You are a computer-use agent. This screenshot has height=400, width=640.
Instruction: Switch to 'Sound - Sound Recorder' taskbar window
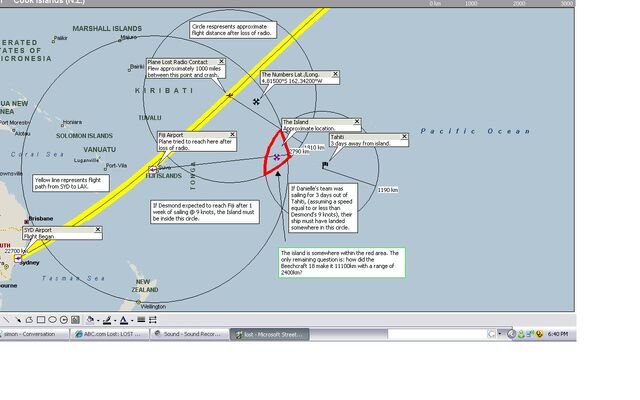(189, 334)
